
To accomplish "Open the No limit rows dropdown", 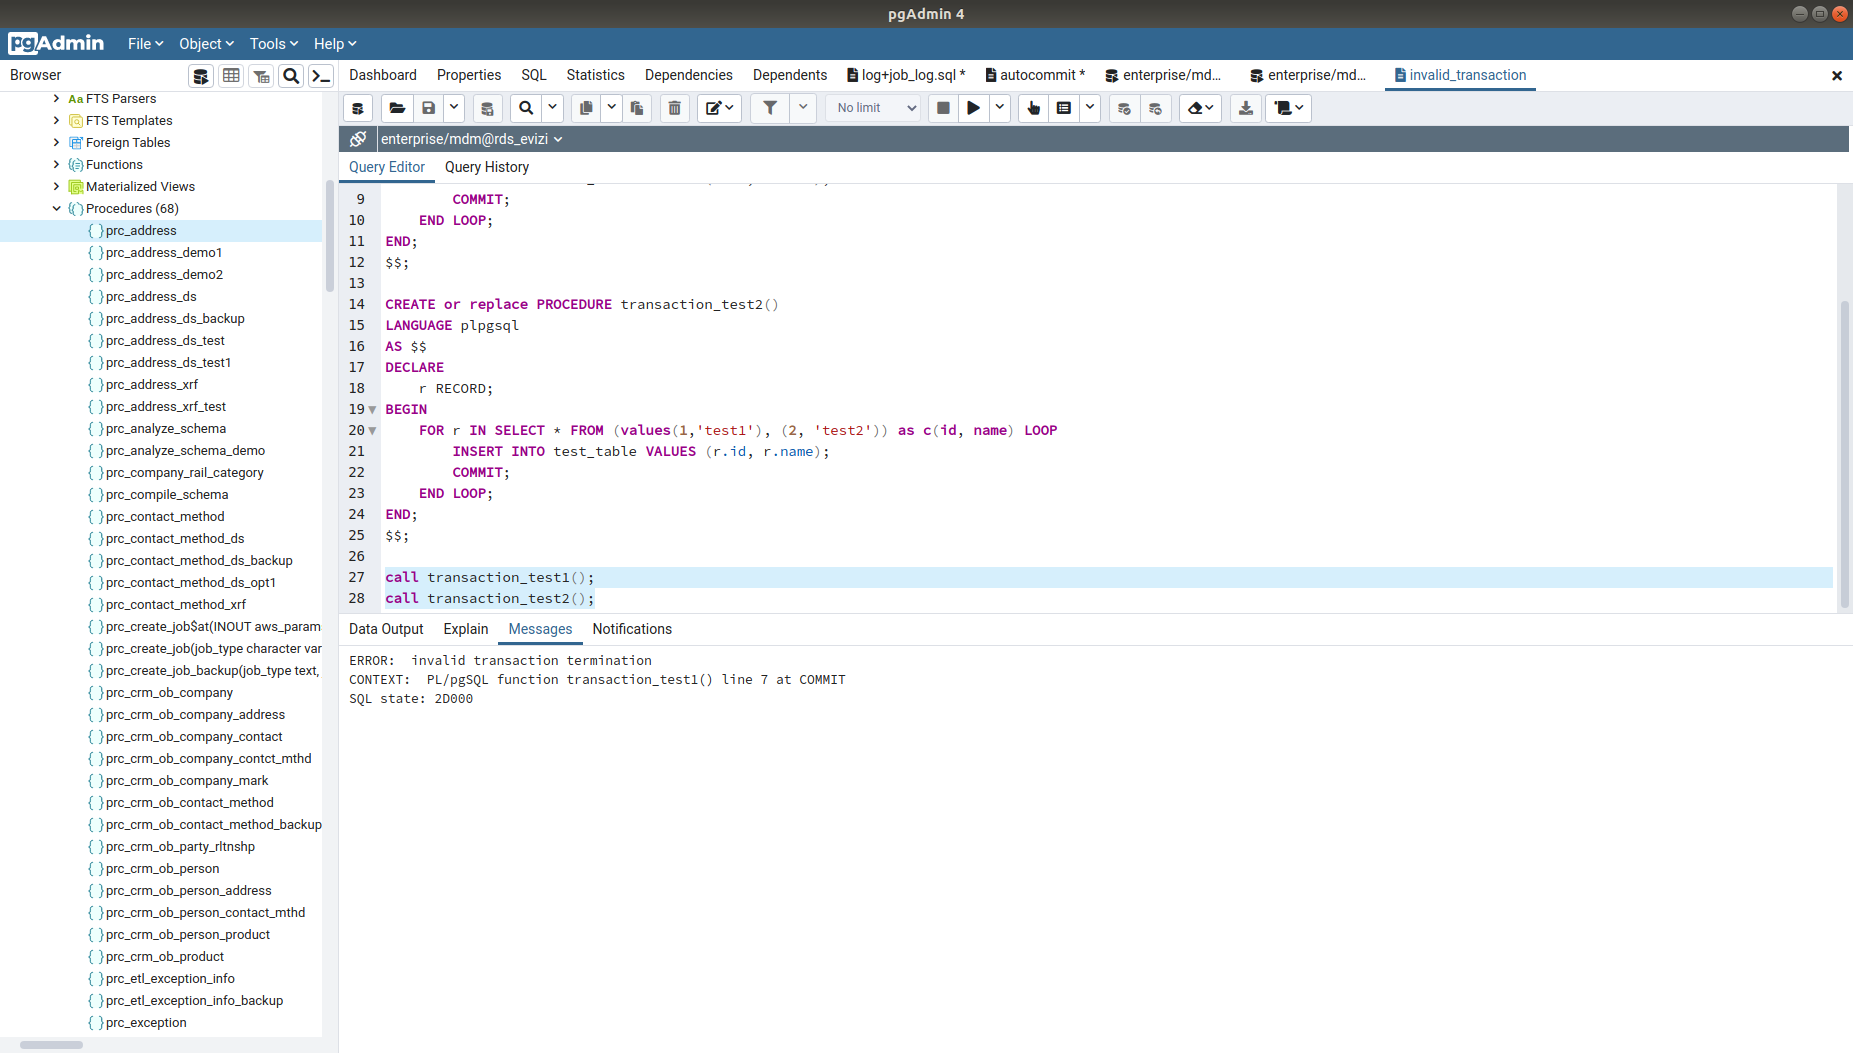I will pyautogui.click(x=877, y=108).
